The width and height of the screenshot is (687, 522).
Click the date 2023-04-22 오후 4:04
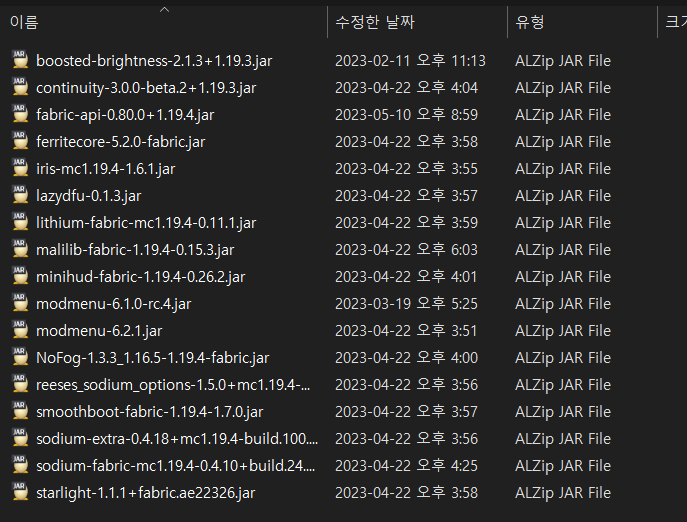[406, 88]
